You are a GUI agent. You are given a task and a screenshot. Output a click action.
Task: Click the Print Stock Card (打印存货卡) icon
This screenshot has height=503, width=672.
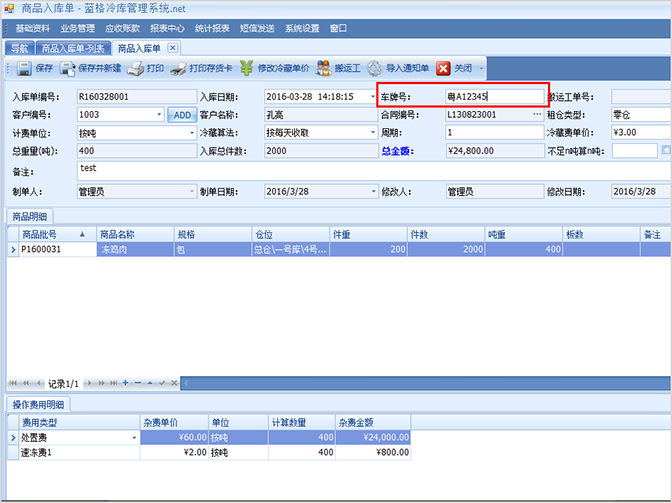(x=178, y=68)
